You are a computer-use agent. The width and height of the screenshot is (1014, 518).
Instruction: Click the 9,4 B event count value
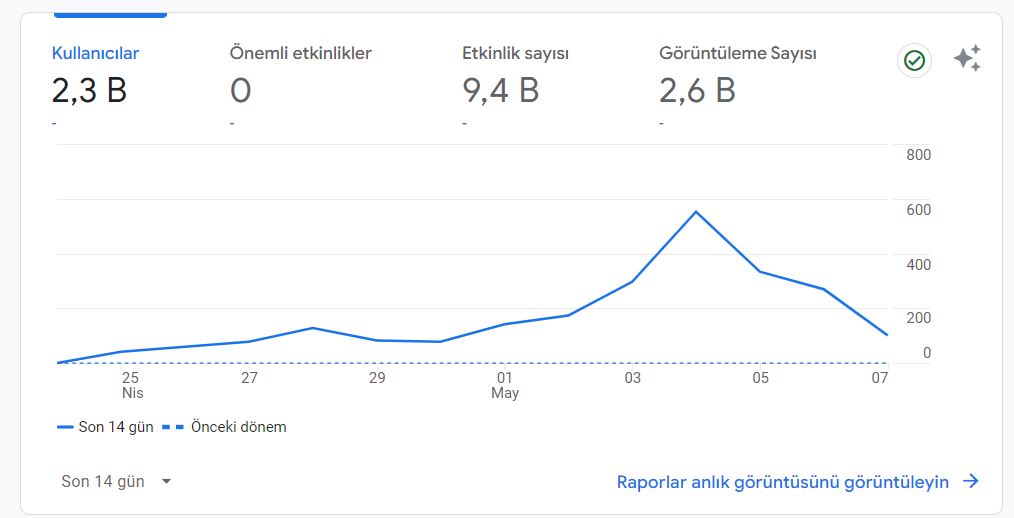coord(501,90)
